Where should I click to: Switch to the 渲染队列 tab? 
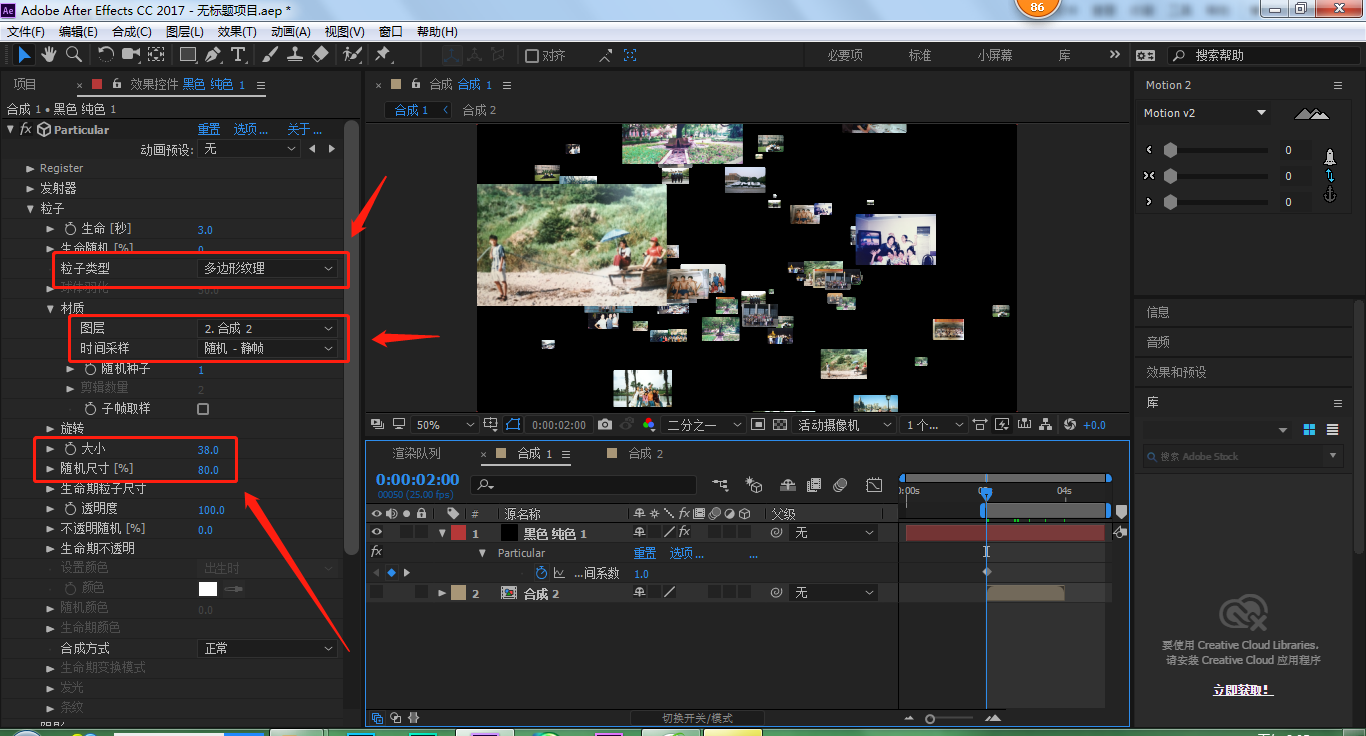[416, 454]
